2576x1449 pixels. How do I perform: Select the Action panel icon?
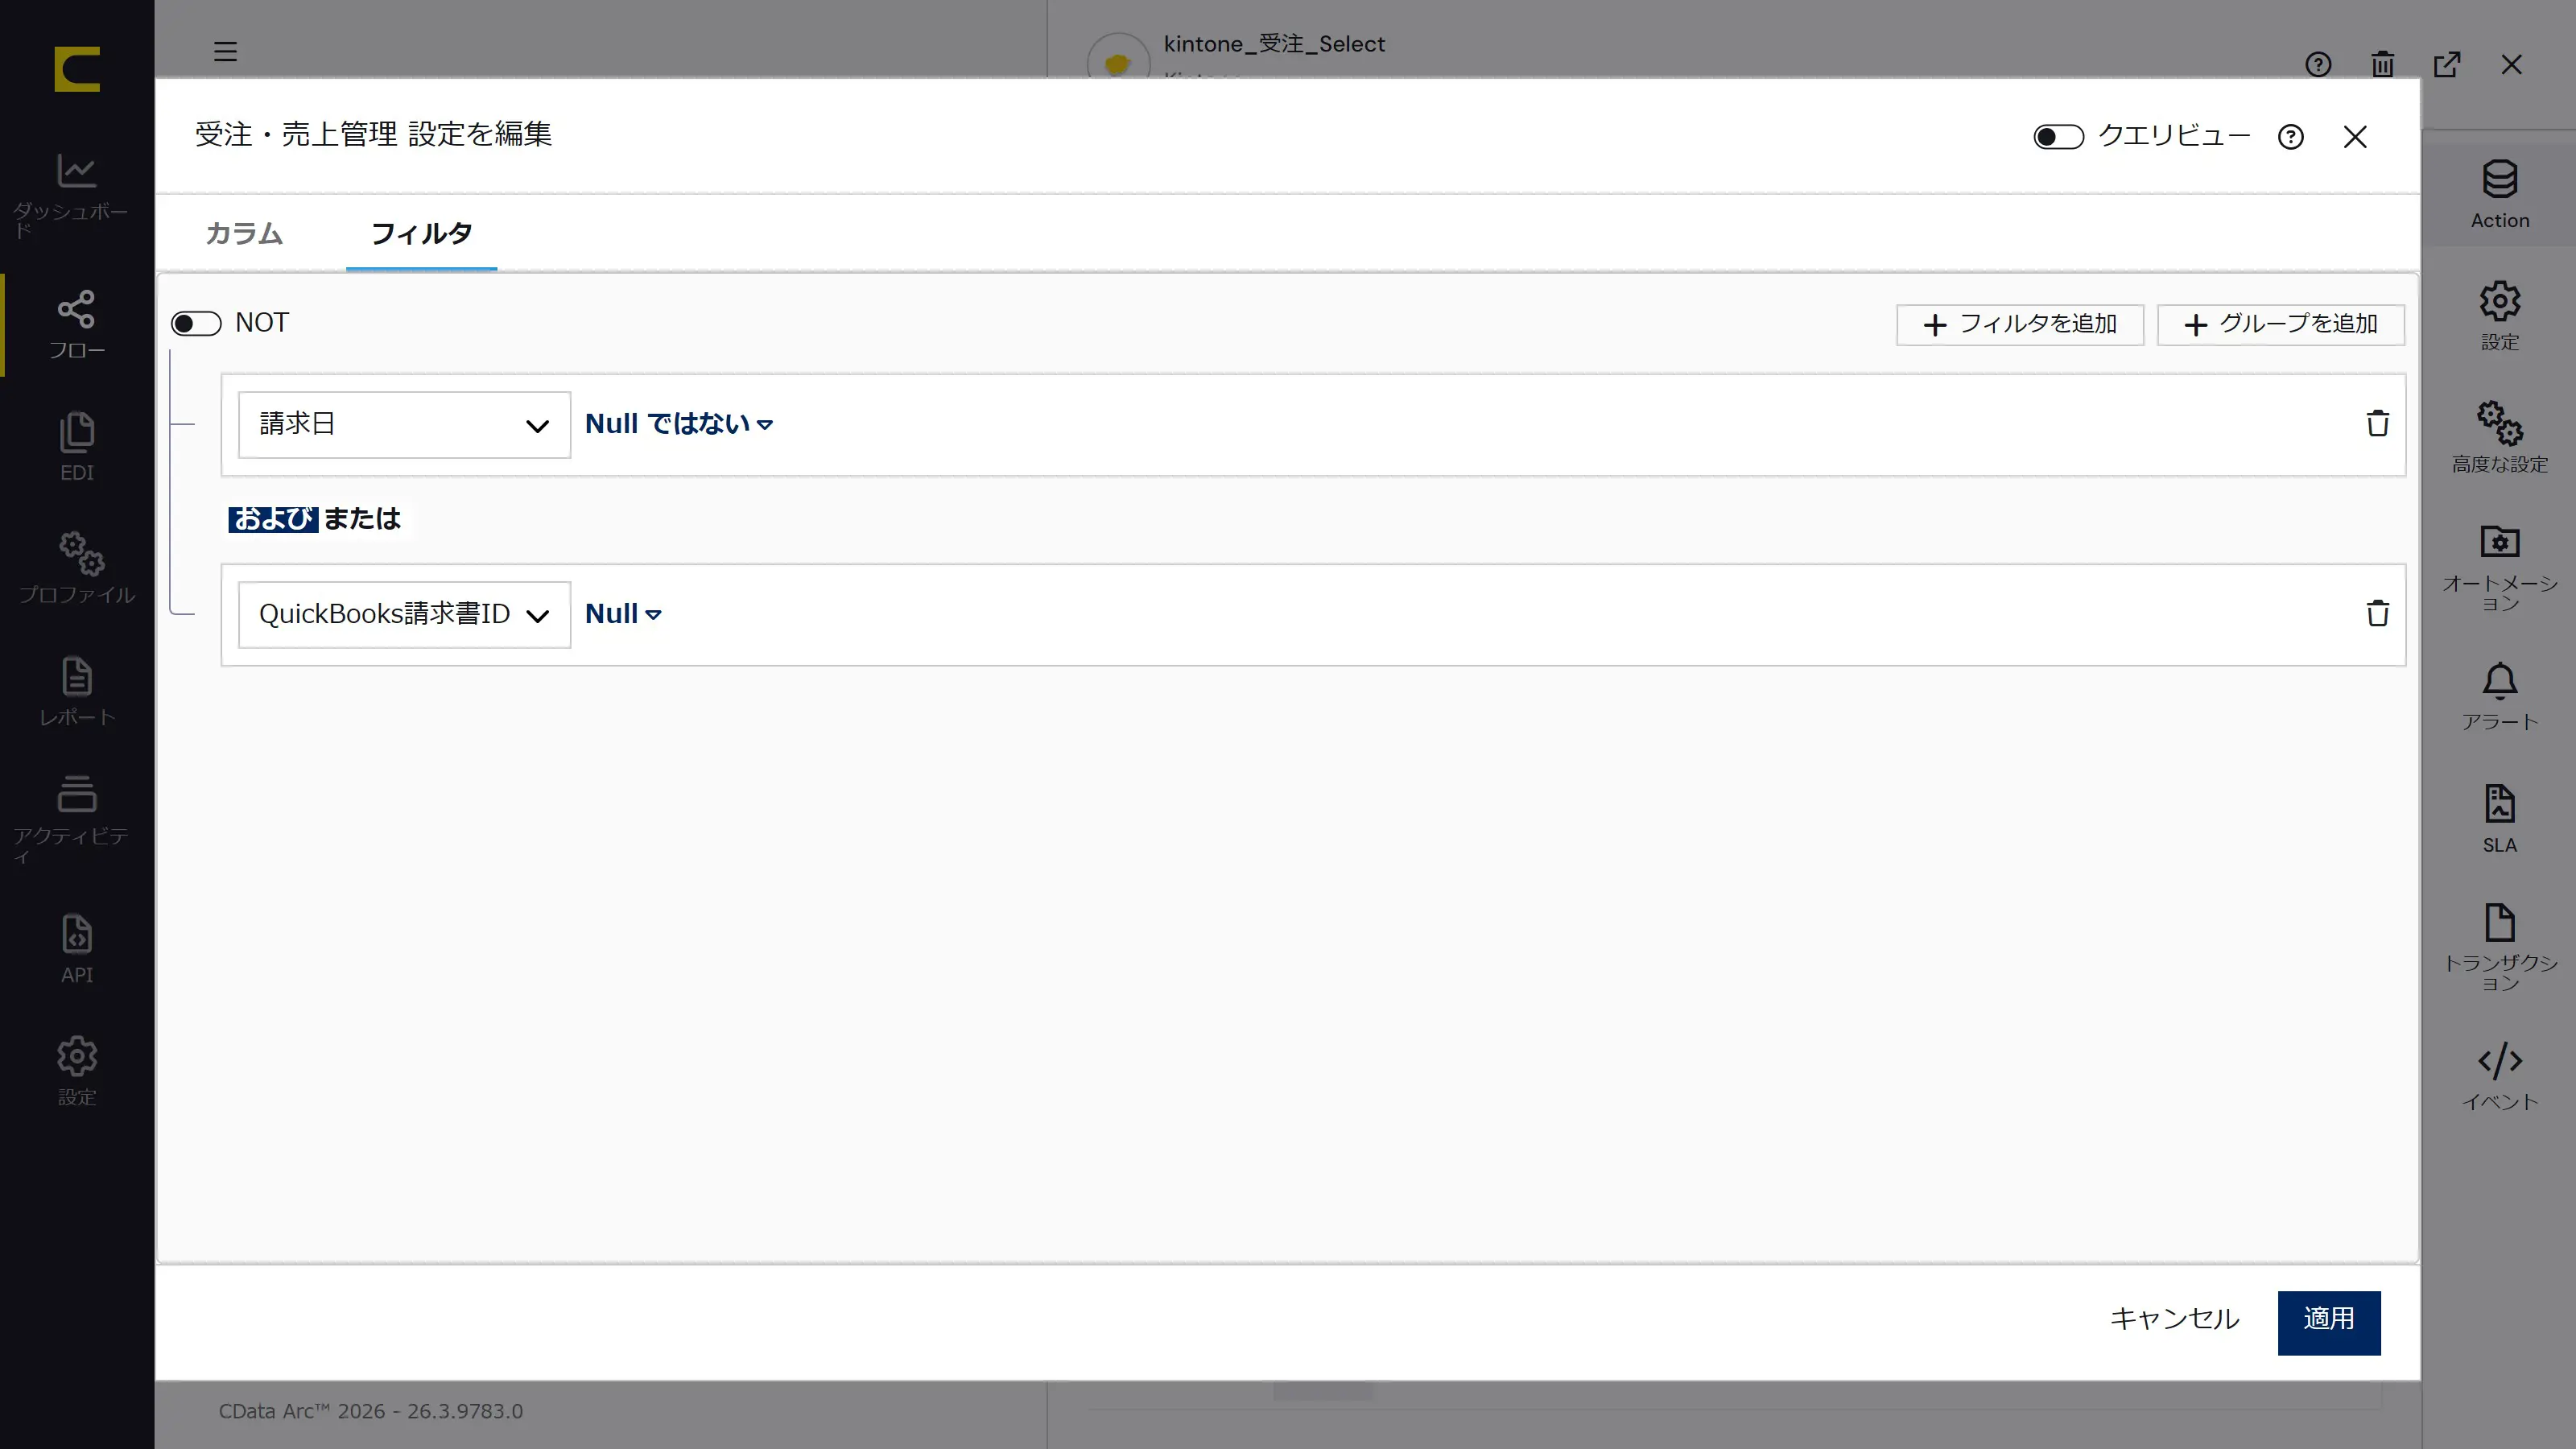(2499, 194)
